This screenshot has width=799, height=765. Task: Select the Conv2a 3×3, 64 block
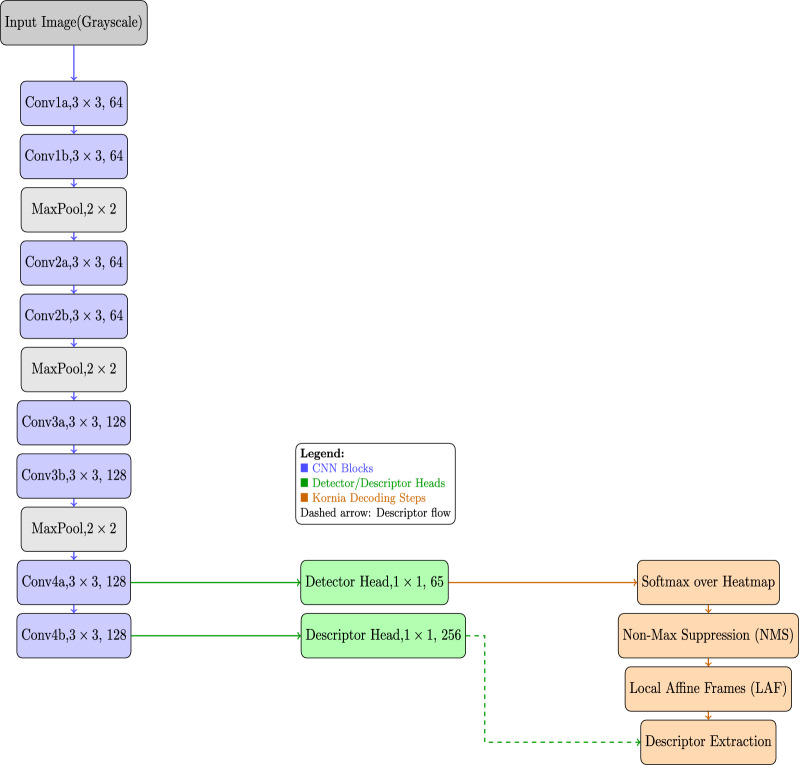click(74, 263)
